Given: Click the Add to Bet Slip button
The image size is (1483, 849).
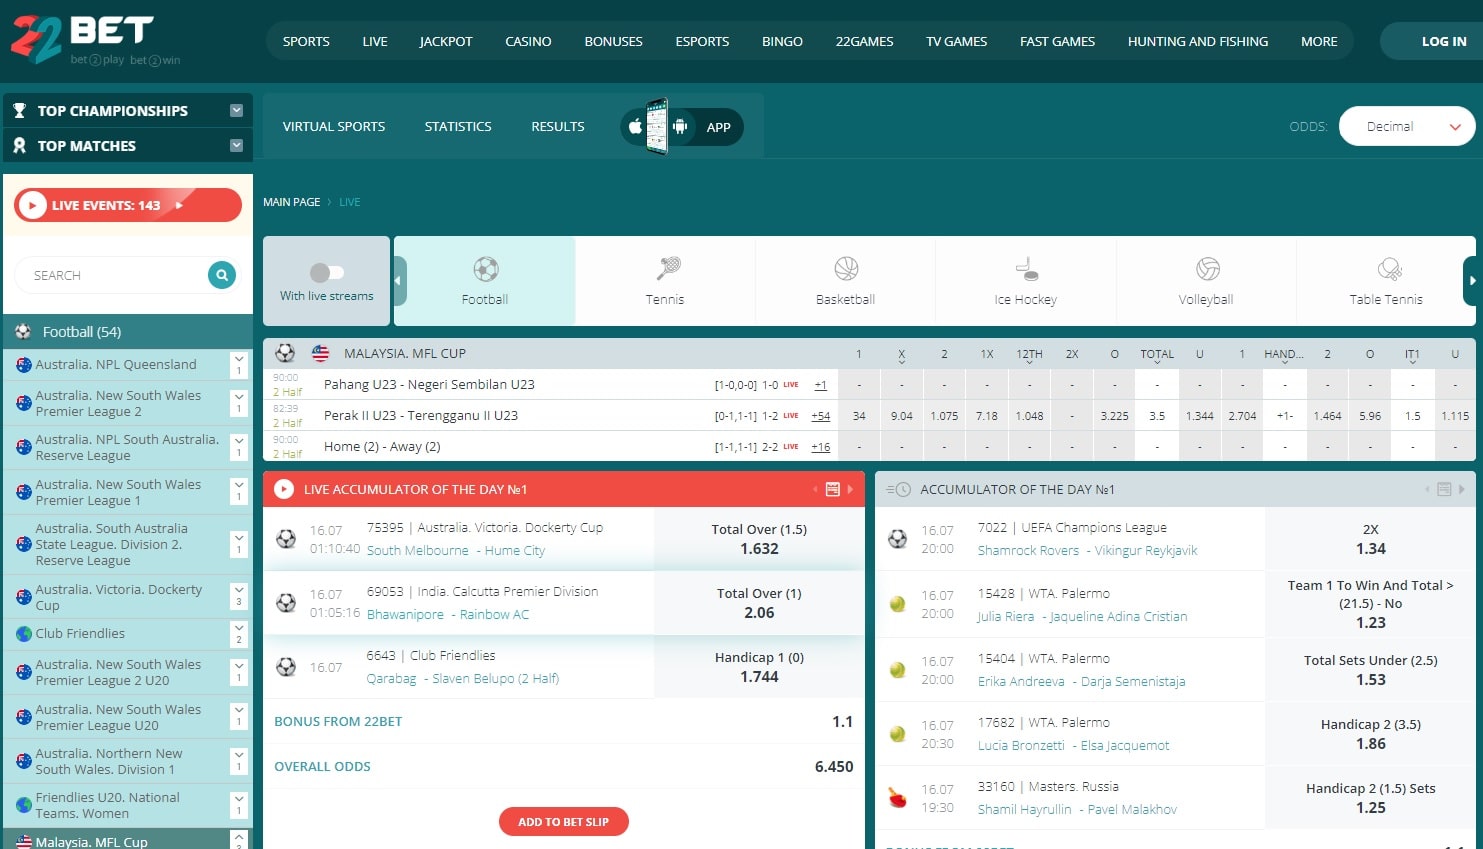Looking at the screenshot, I should click(563, 822).
